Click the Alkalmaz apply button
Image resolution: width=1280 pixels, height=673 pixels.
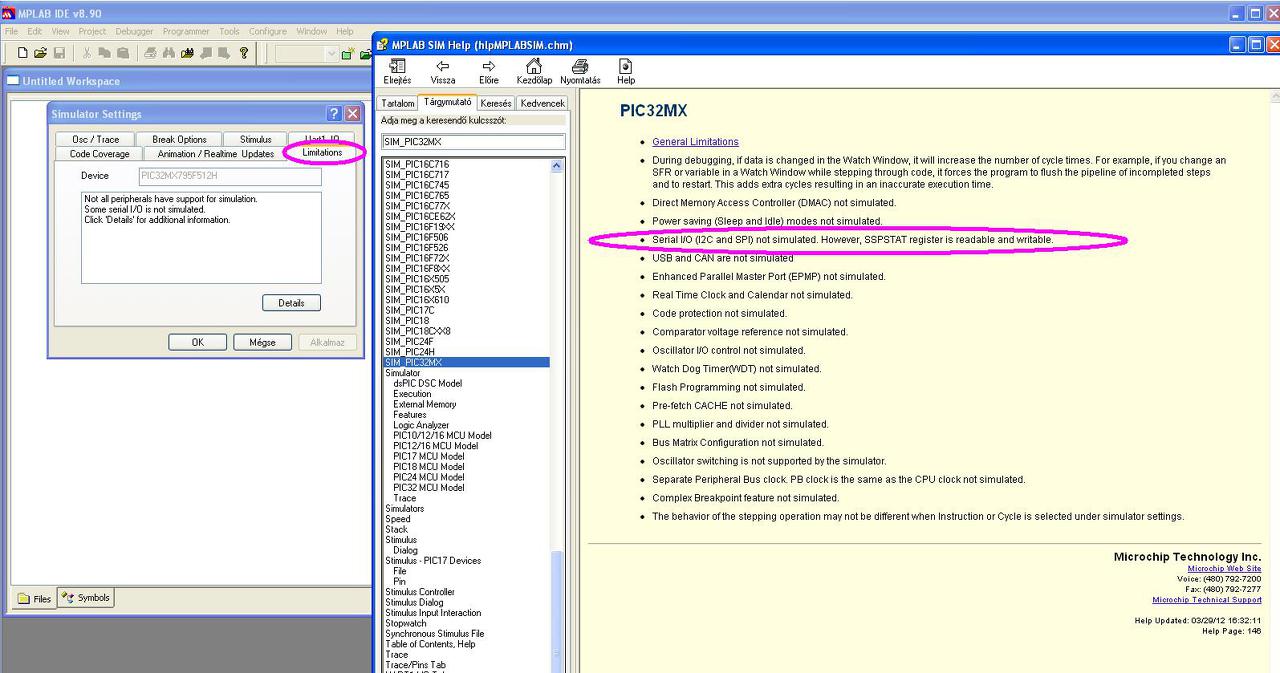[327, 342]
